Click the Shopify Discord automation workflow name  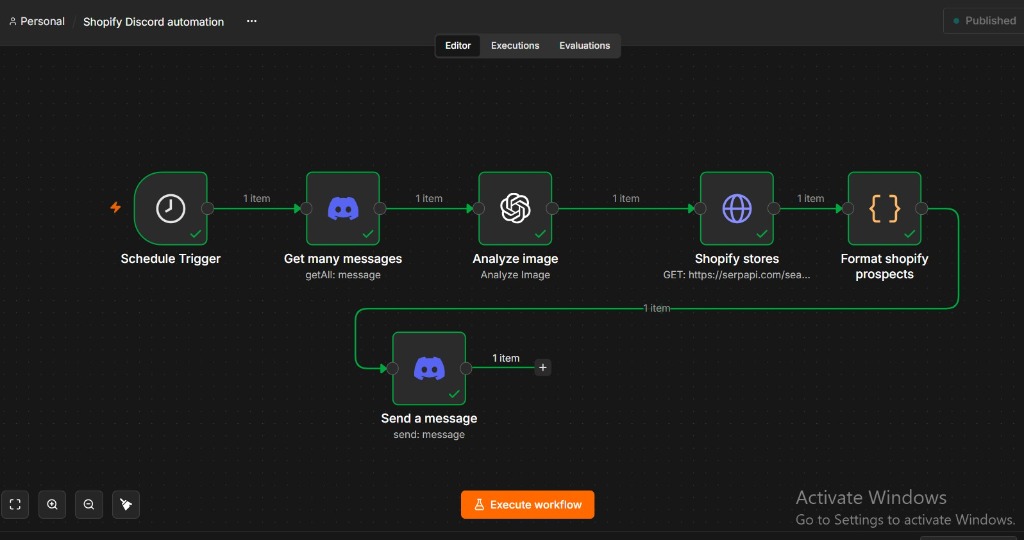pyautogui.click(x=153, y=22)
